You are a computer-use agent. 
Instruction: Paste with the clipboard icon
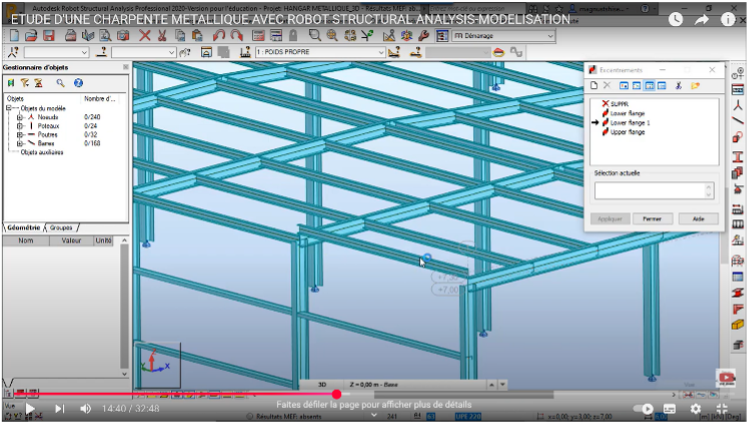(x=197, y=35)
